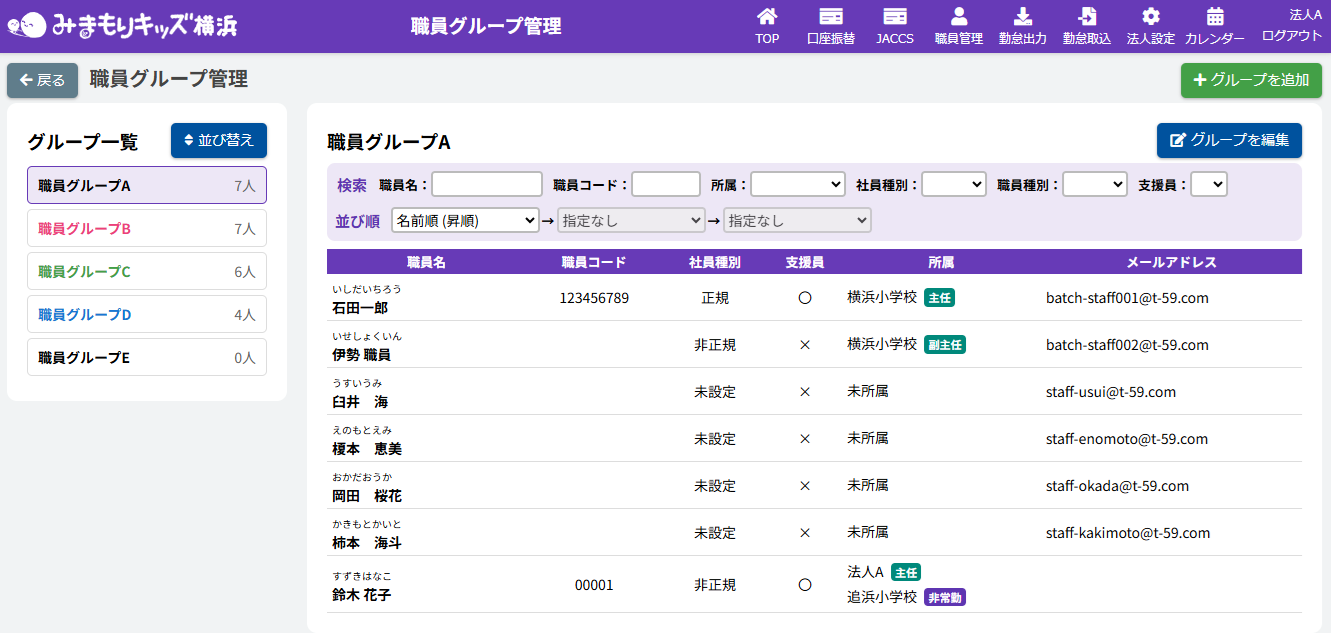Click email staff-usui@t-59.com
Screen dimensions: 1331x633
1111,392
